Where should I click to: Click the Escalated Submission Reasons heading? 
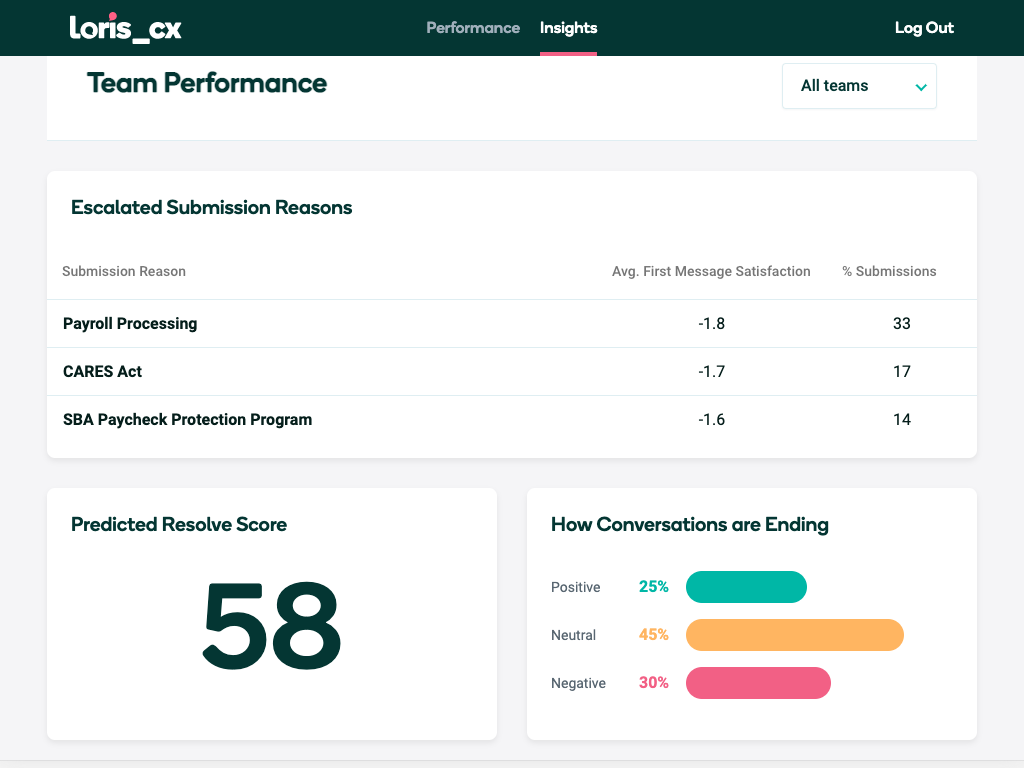point(212,208)
